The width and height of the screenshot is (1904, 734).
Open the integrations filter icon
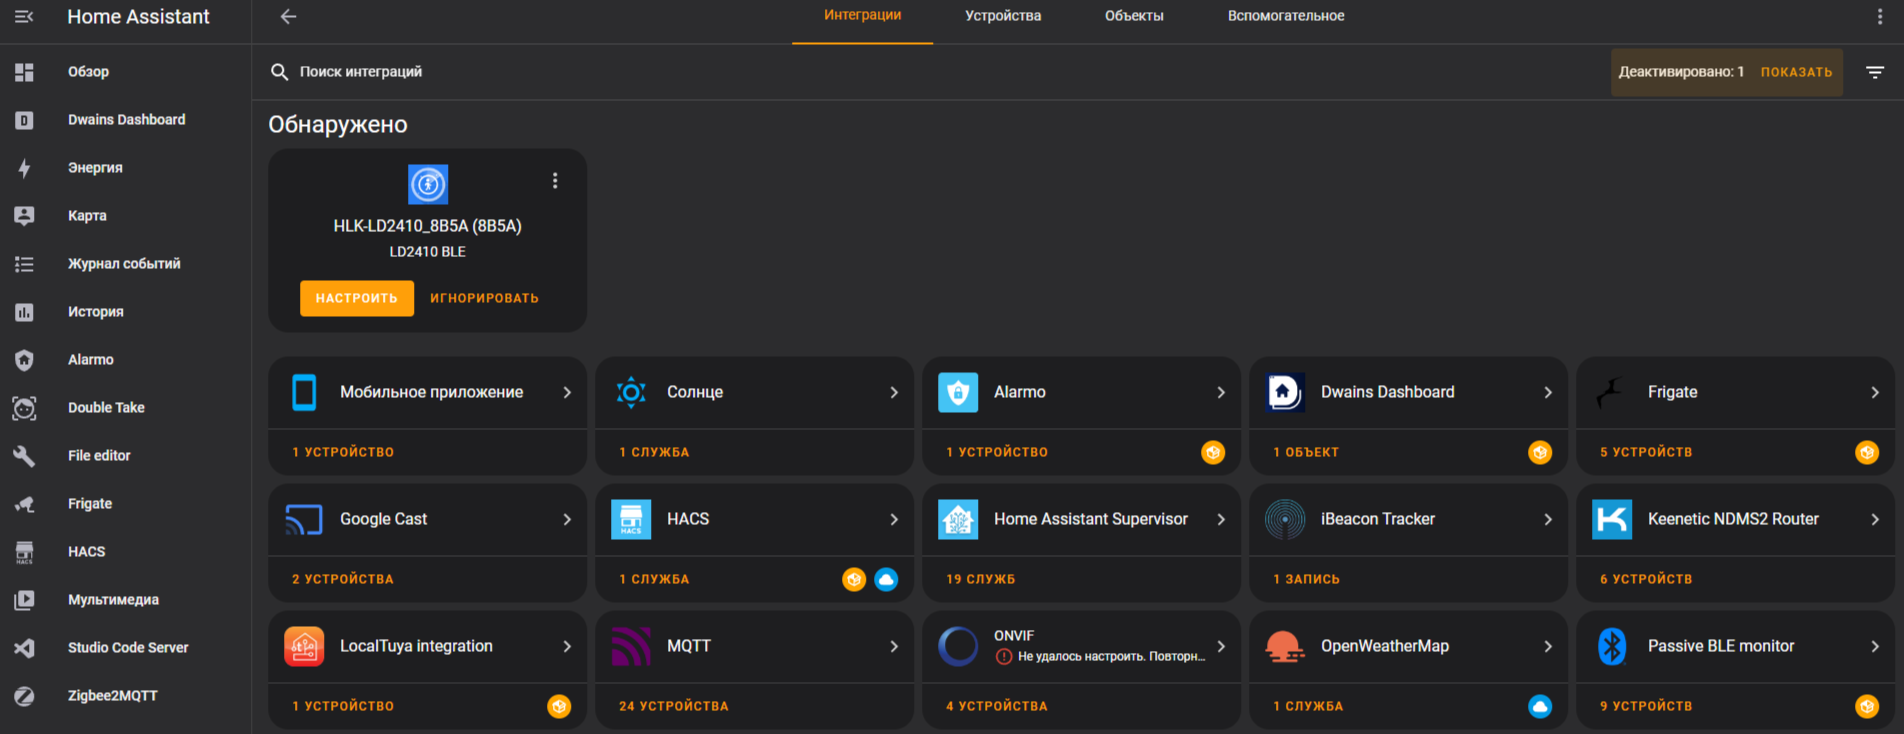click(x=1875, y=72)
